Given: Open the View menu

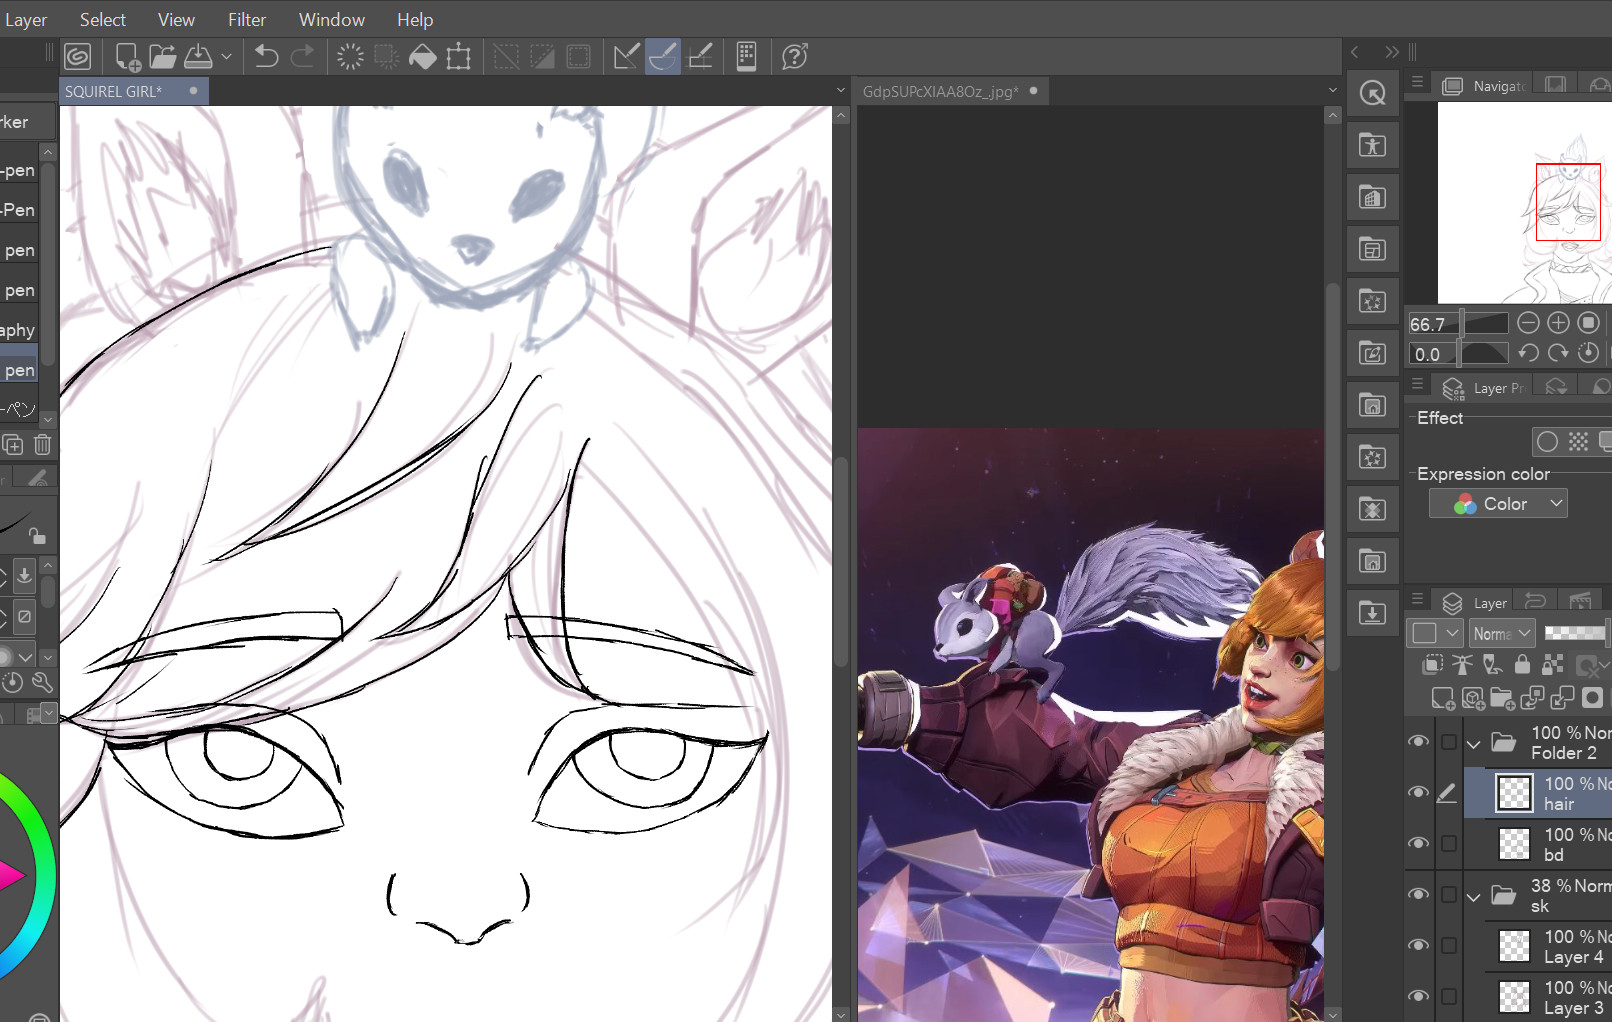Looking at the screenshot, I should point(176,19).
